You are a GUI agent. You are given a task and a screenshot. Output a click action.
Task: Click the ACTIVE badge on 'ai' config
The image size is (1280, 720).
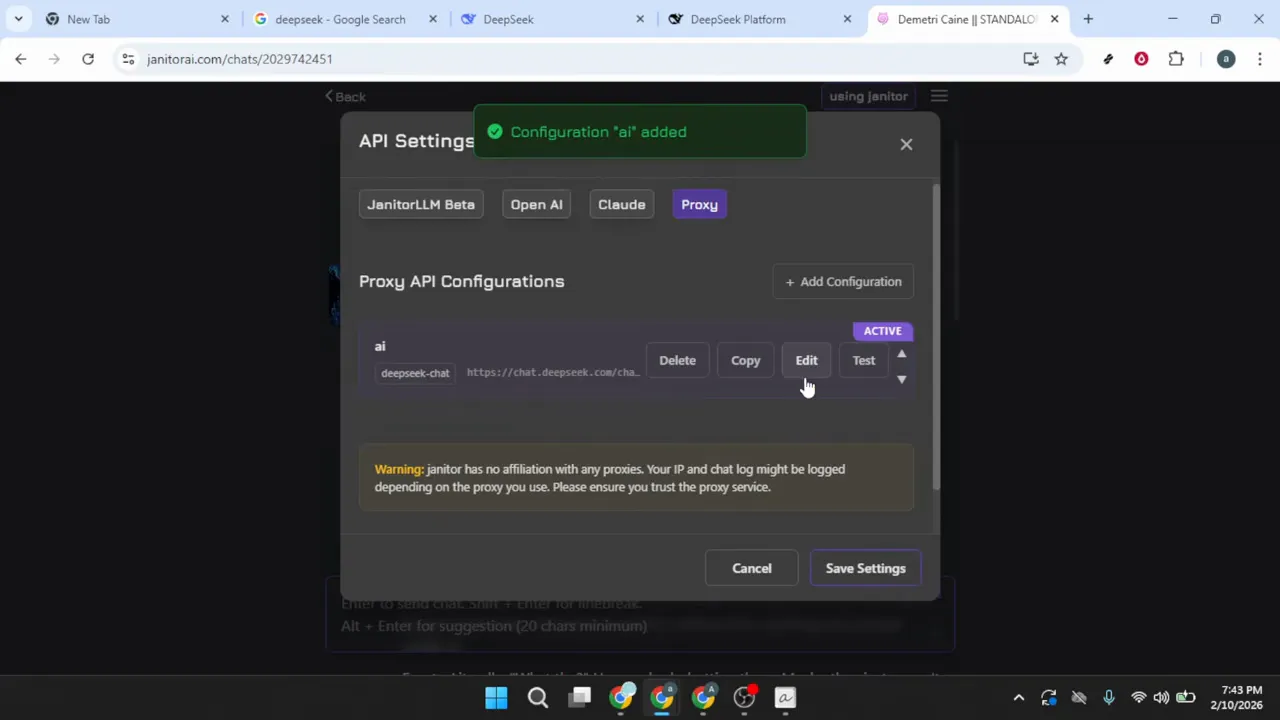[882, 331]
